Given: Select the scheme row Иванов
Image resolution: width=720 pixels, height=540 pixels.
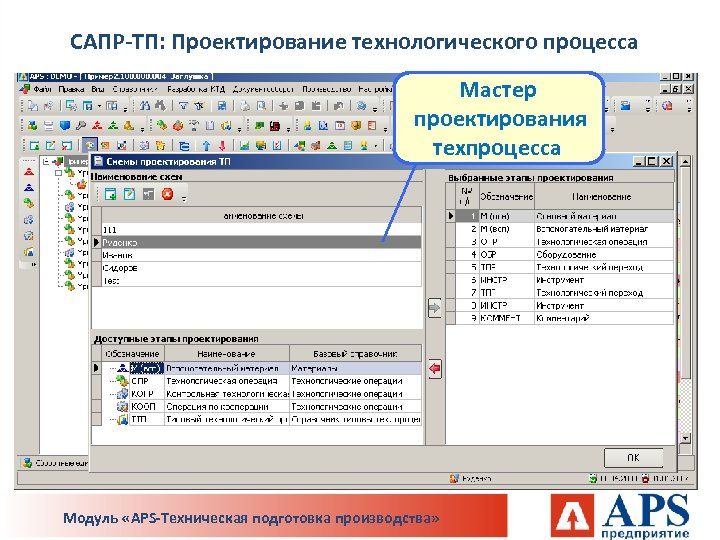Looking at the screenshot, I should tap(261, 255).
